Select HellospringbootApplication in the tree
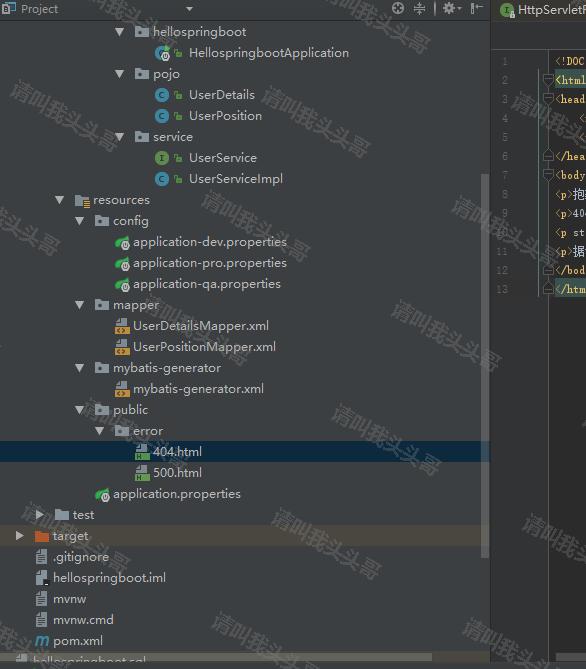Image resolution: width=586 pixels, height=669 pixels. pyautogui.click(x=269, y=53)
